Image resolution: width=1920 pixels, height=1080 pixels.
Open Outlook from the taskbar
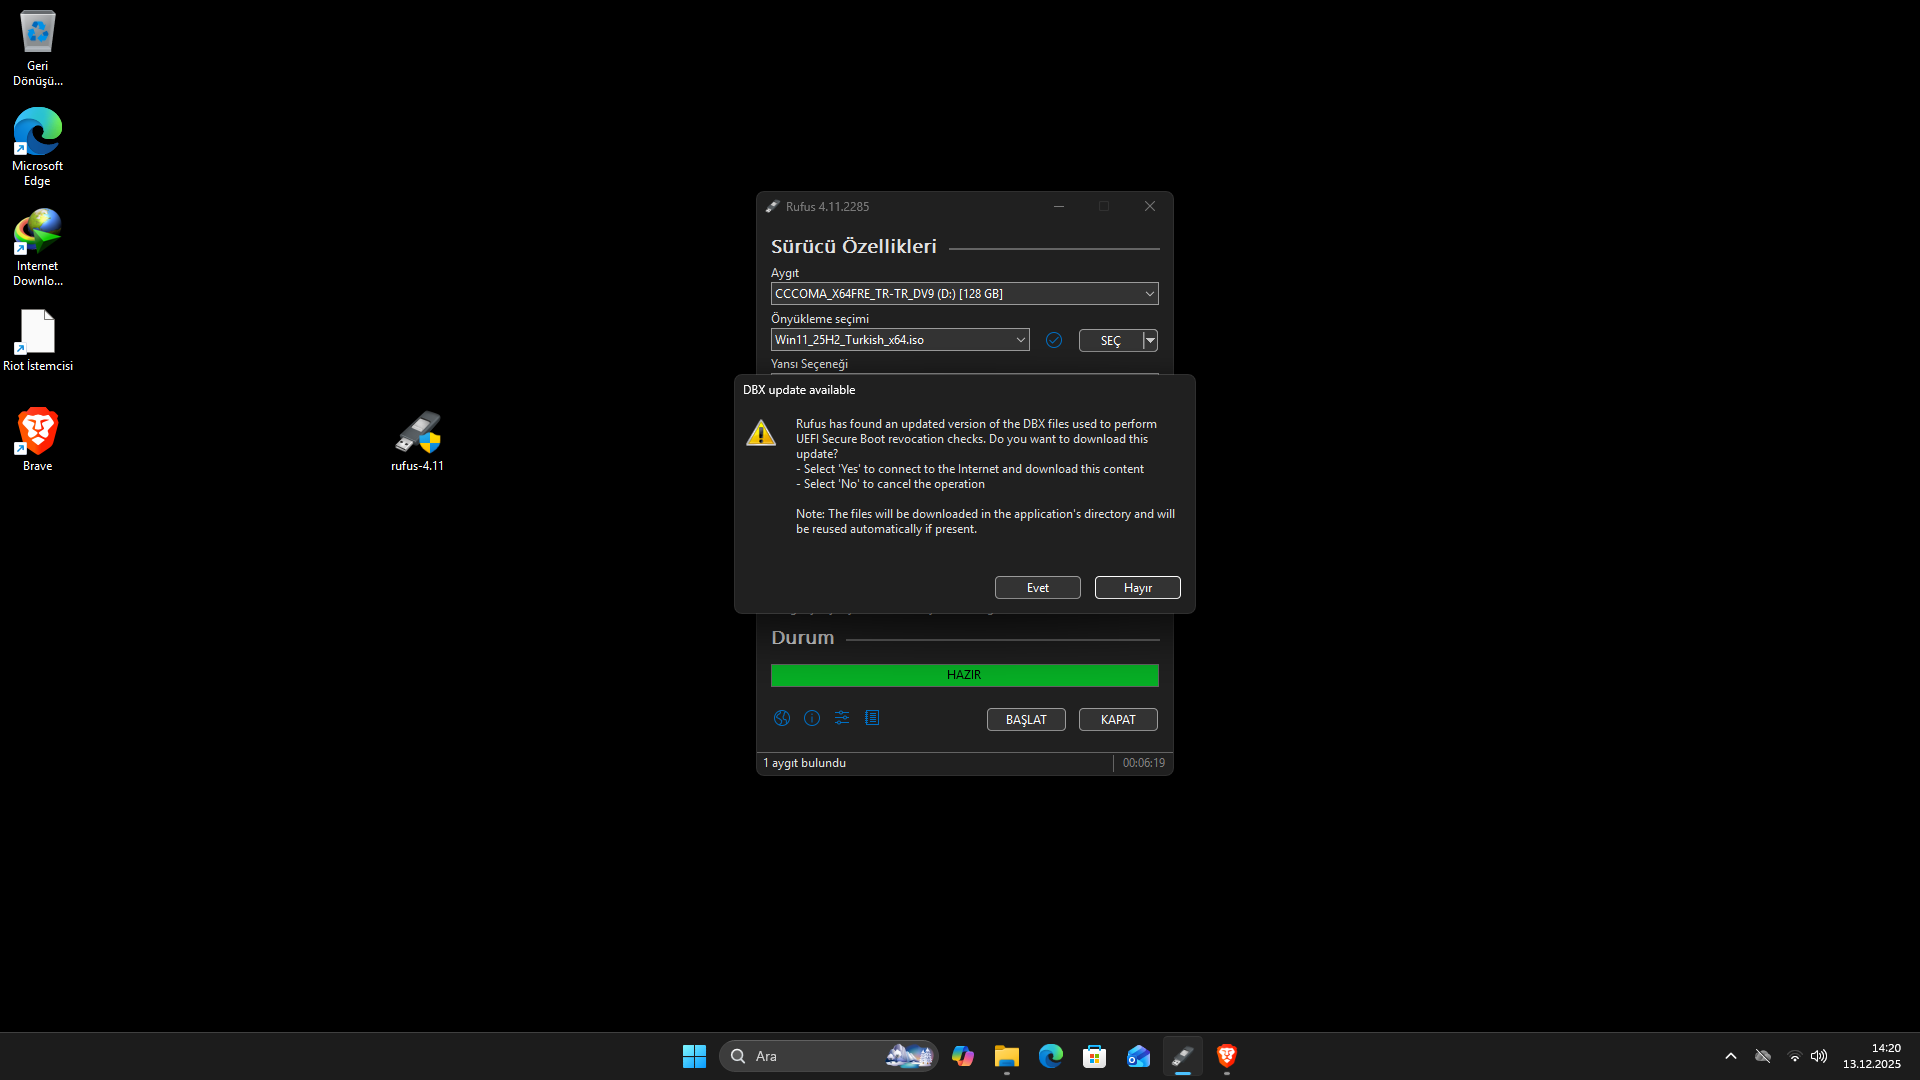coord(1139,1056)
